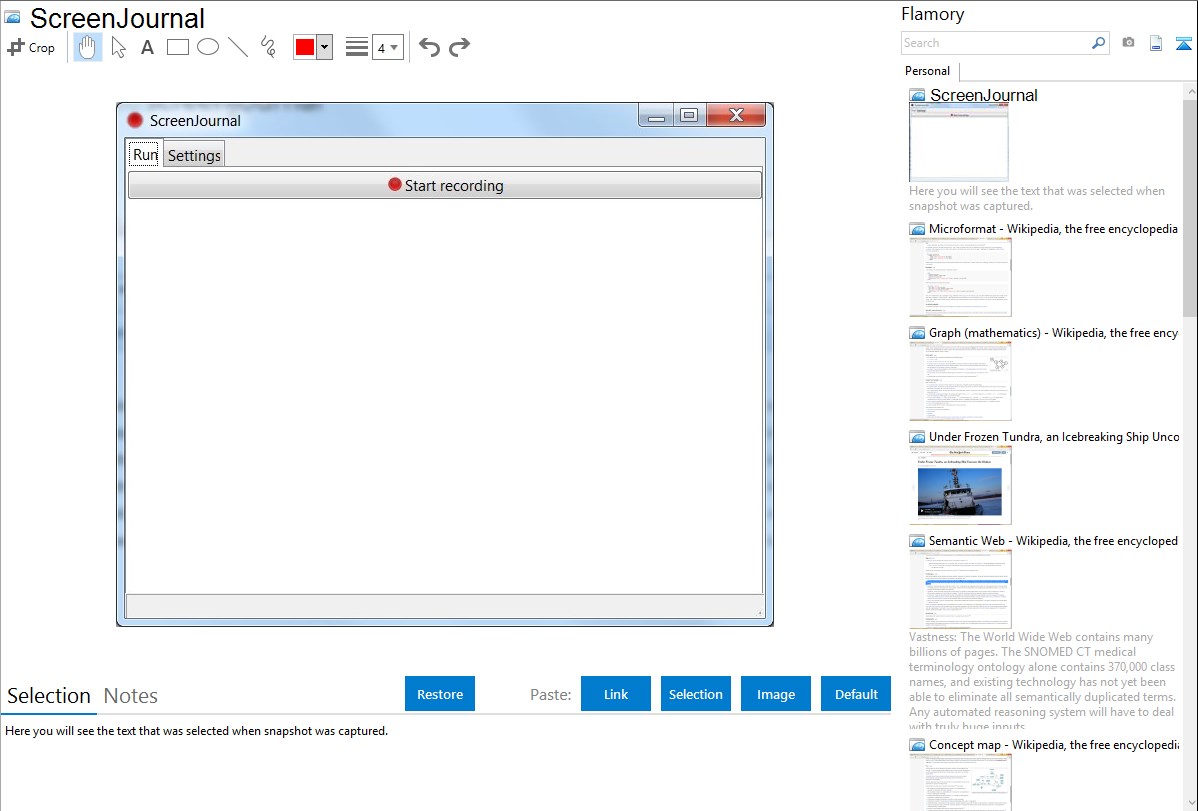Click the Flamory search field
The height and width of the screenshot is (811, 1198).
995,43
